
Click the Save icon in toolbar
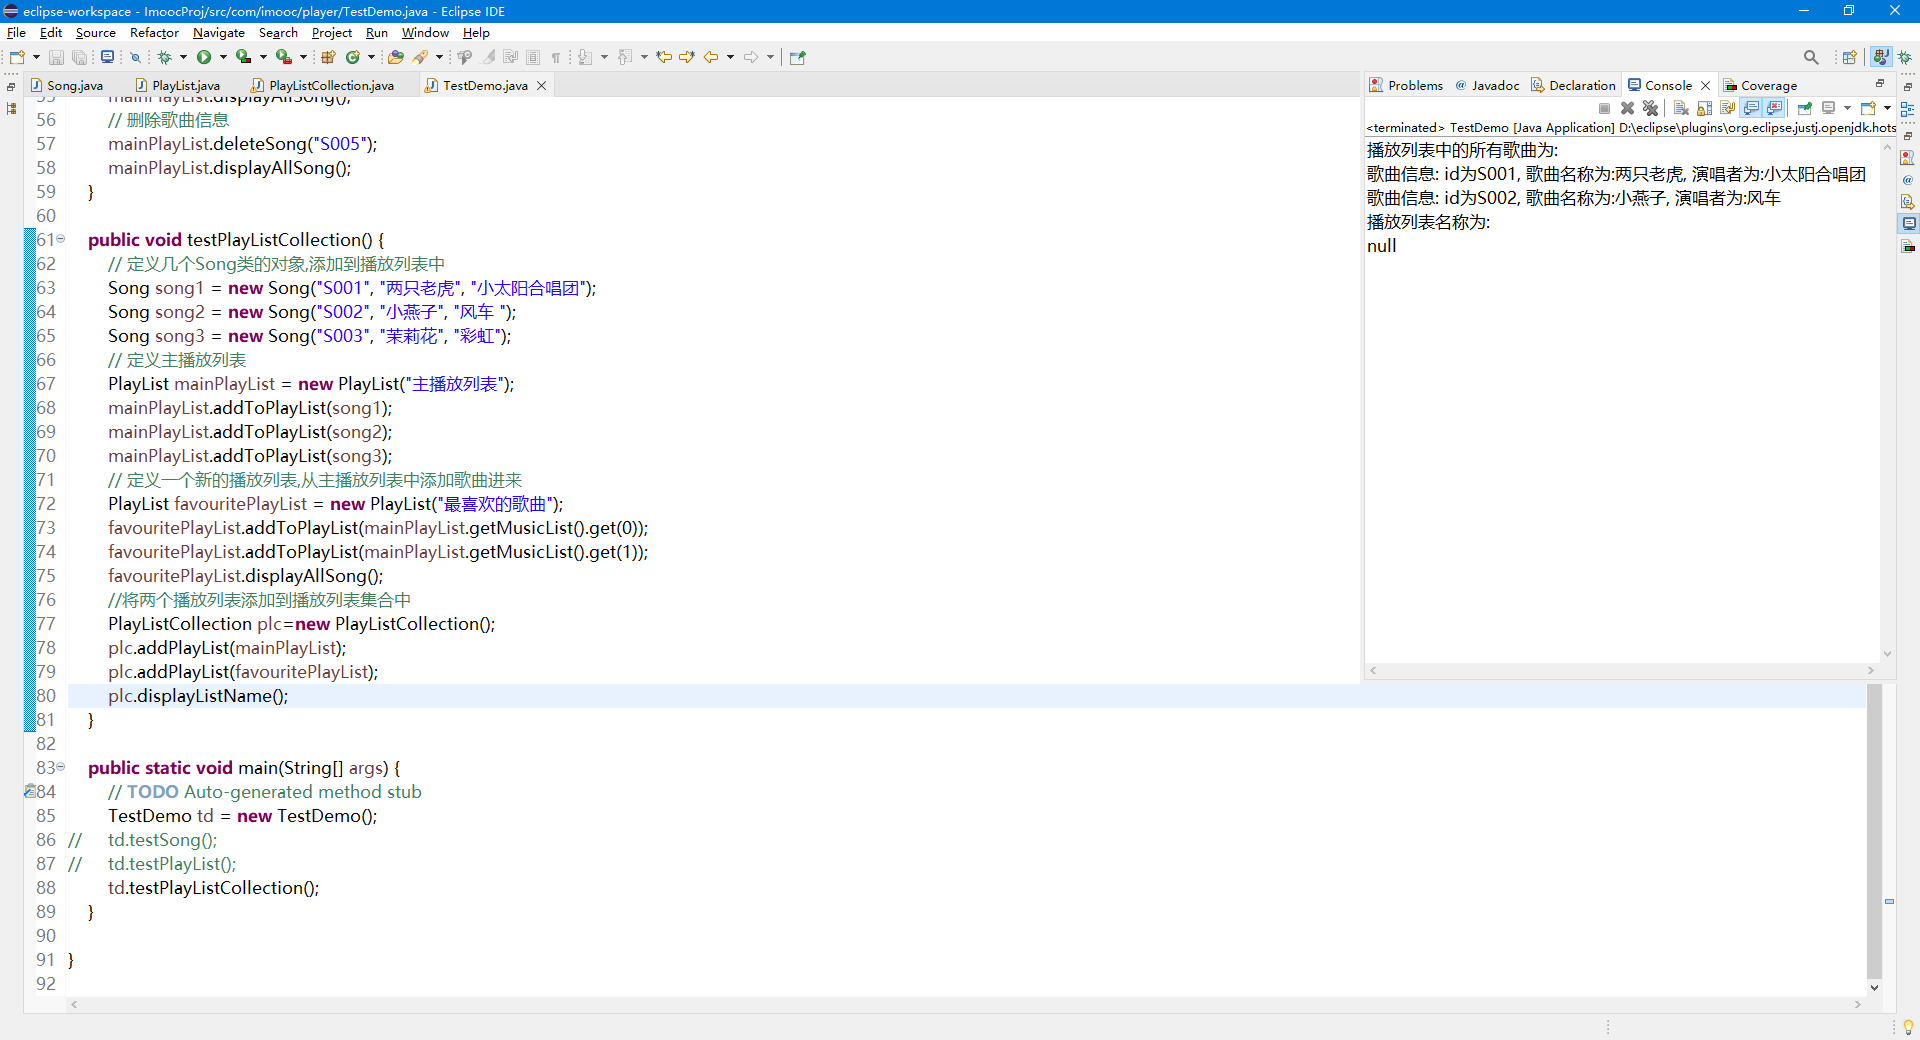[x=56, y=57]
